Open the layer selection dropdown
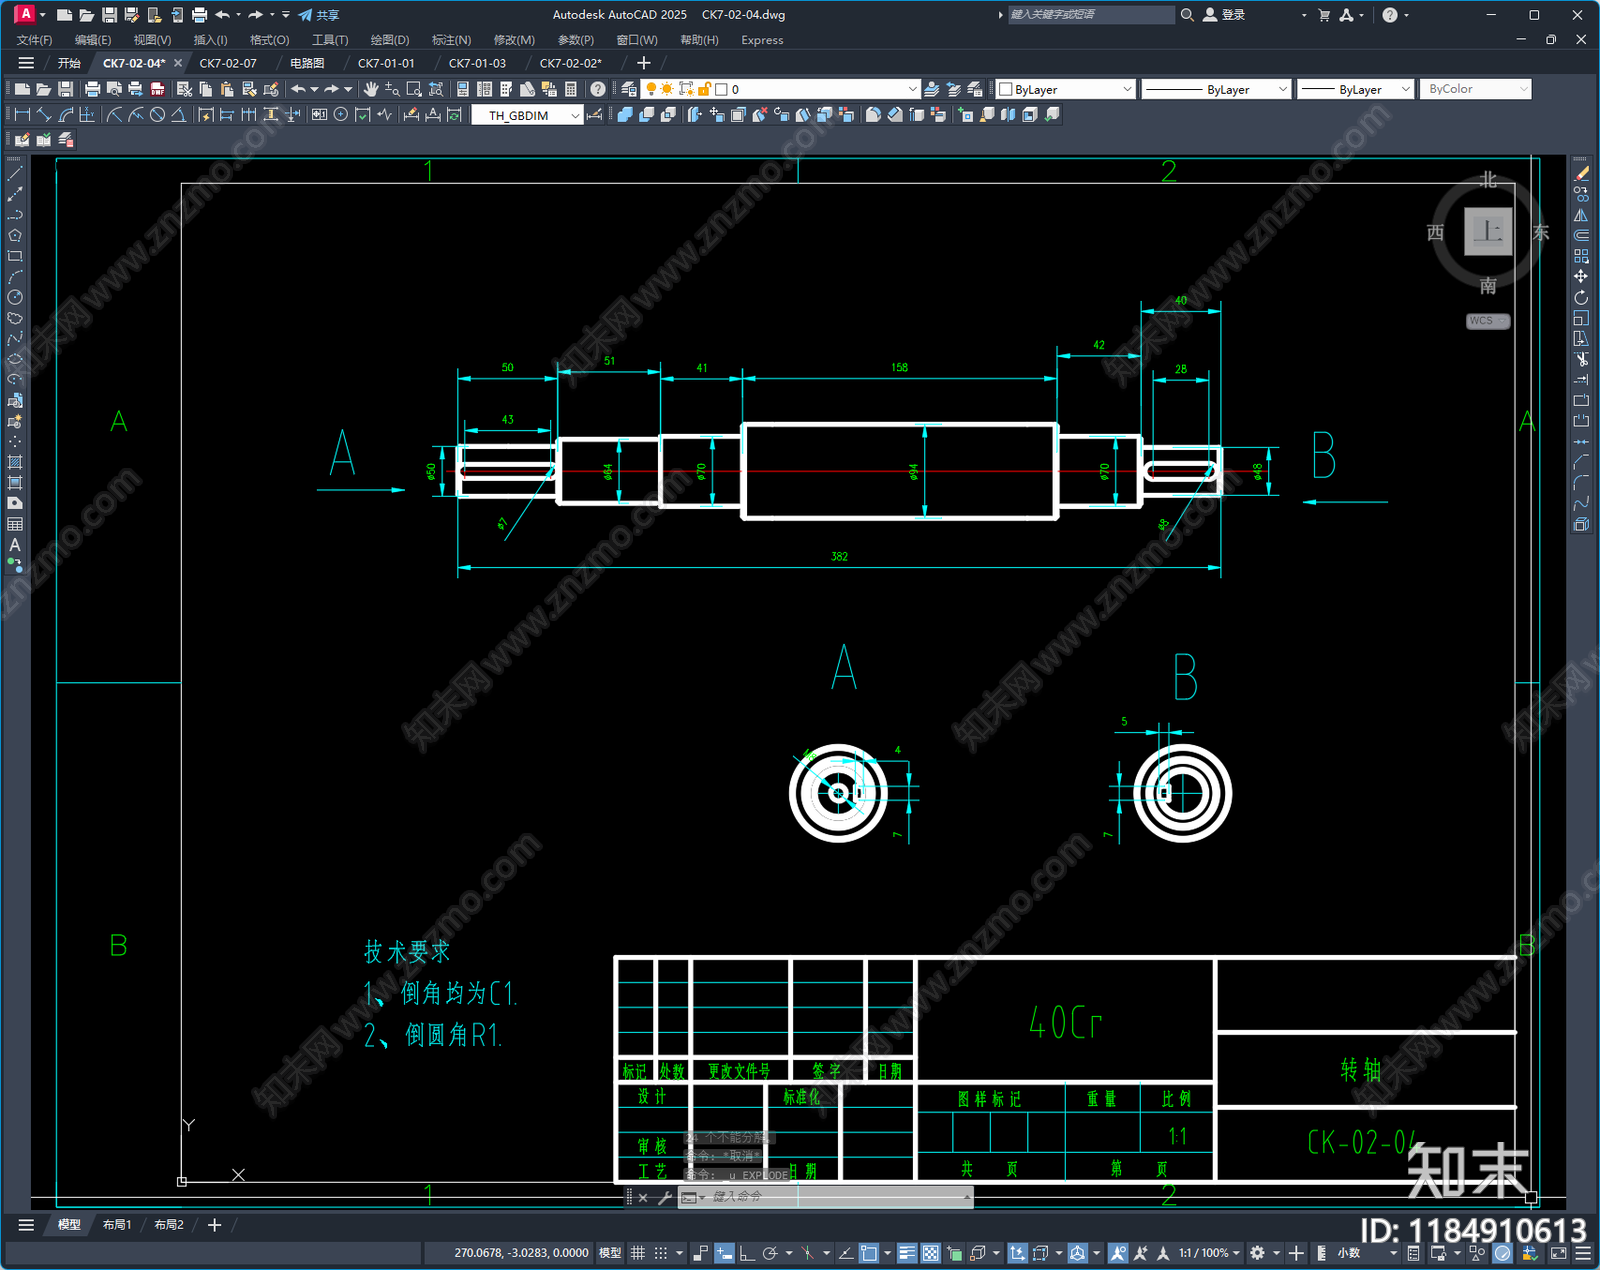 [780, 89]
